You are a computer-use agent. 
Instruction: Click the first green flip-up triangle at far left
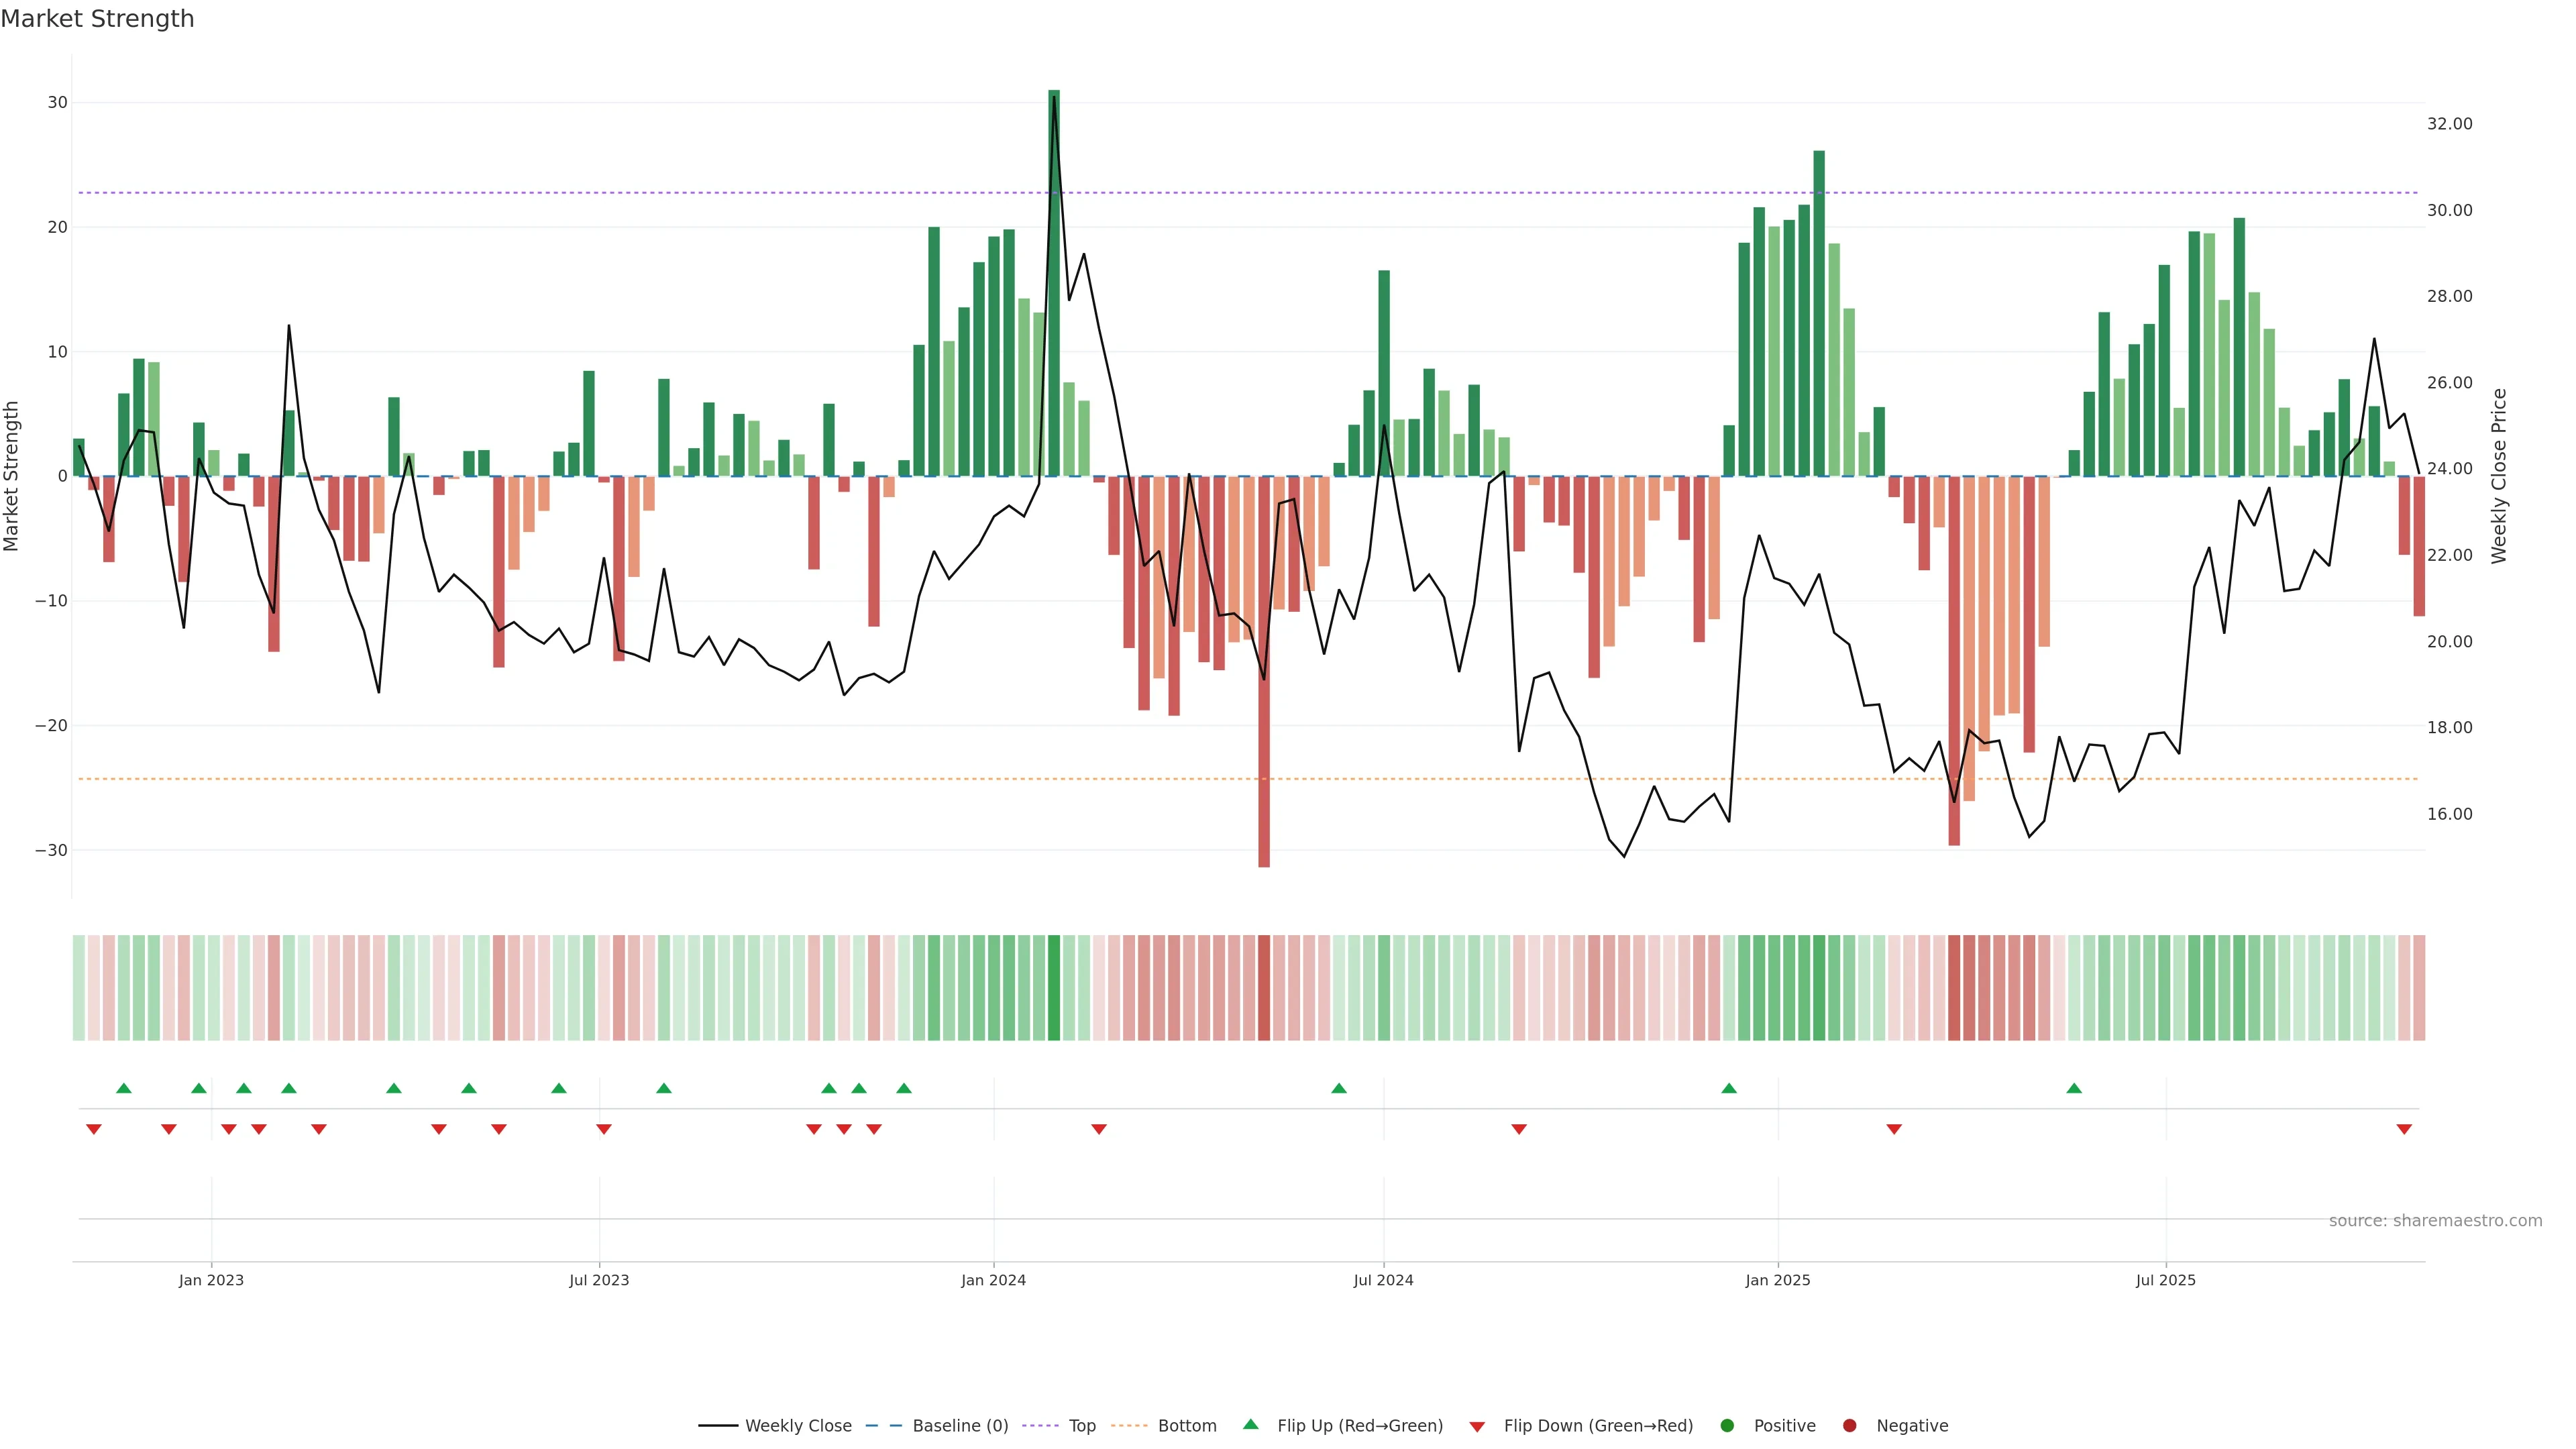(124, 1088)
